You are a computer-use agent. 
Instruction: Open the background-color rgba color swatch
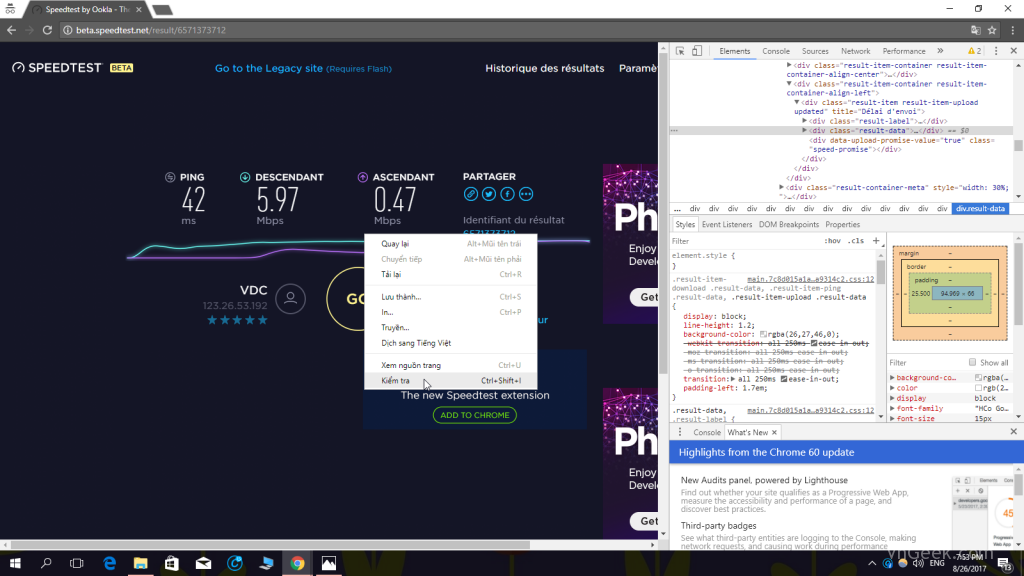coord(763,334)
